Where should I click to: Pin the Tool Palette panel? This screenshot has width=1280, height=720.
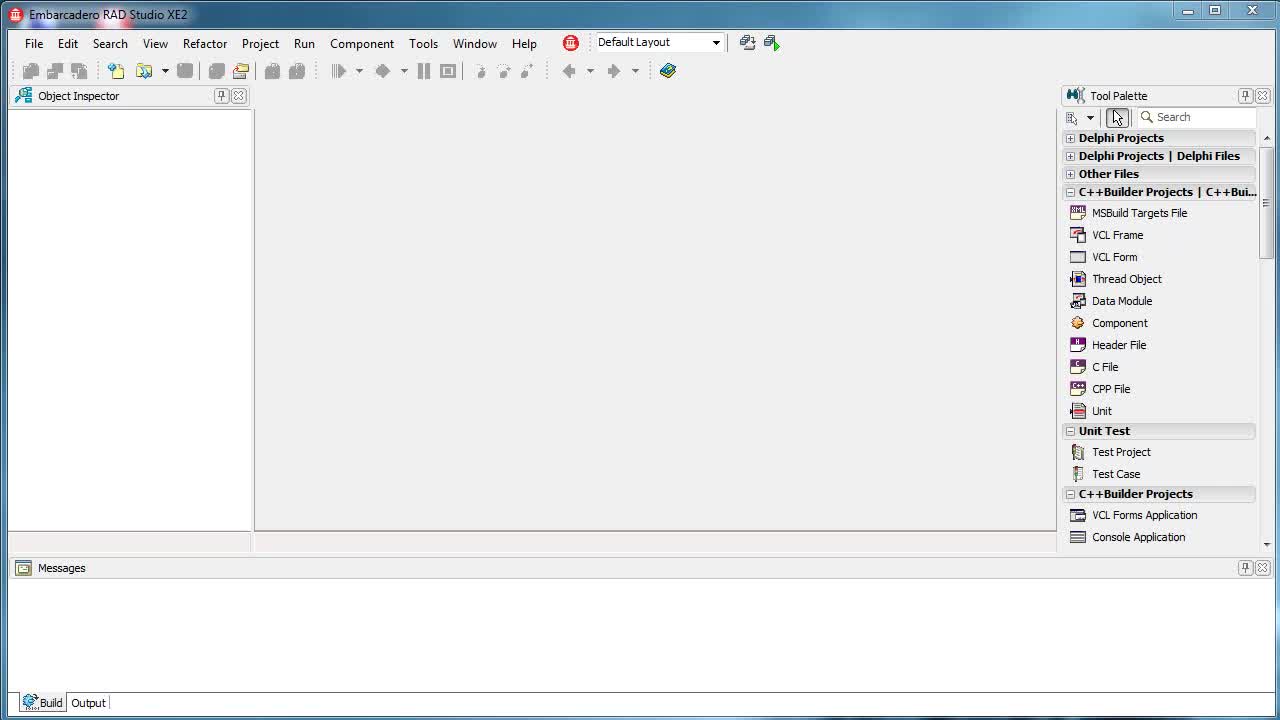click(1245, 96)
